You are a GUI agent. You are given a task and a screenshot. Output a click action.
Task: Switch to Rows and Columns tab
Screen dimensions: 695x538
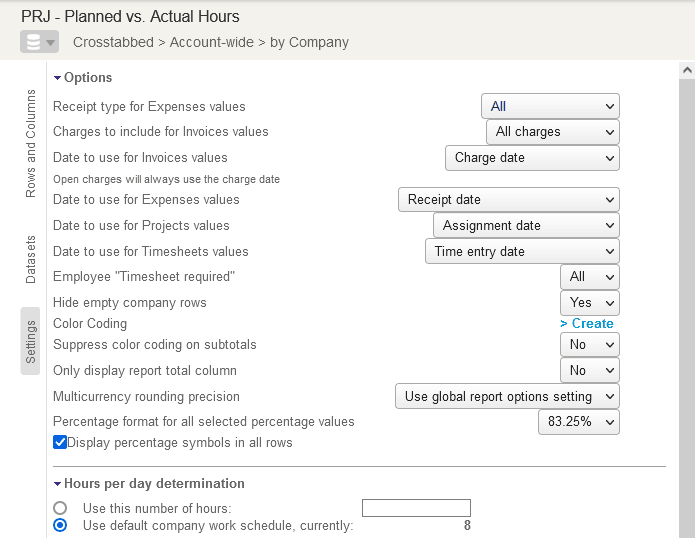31,143
